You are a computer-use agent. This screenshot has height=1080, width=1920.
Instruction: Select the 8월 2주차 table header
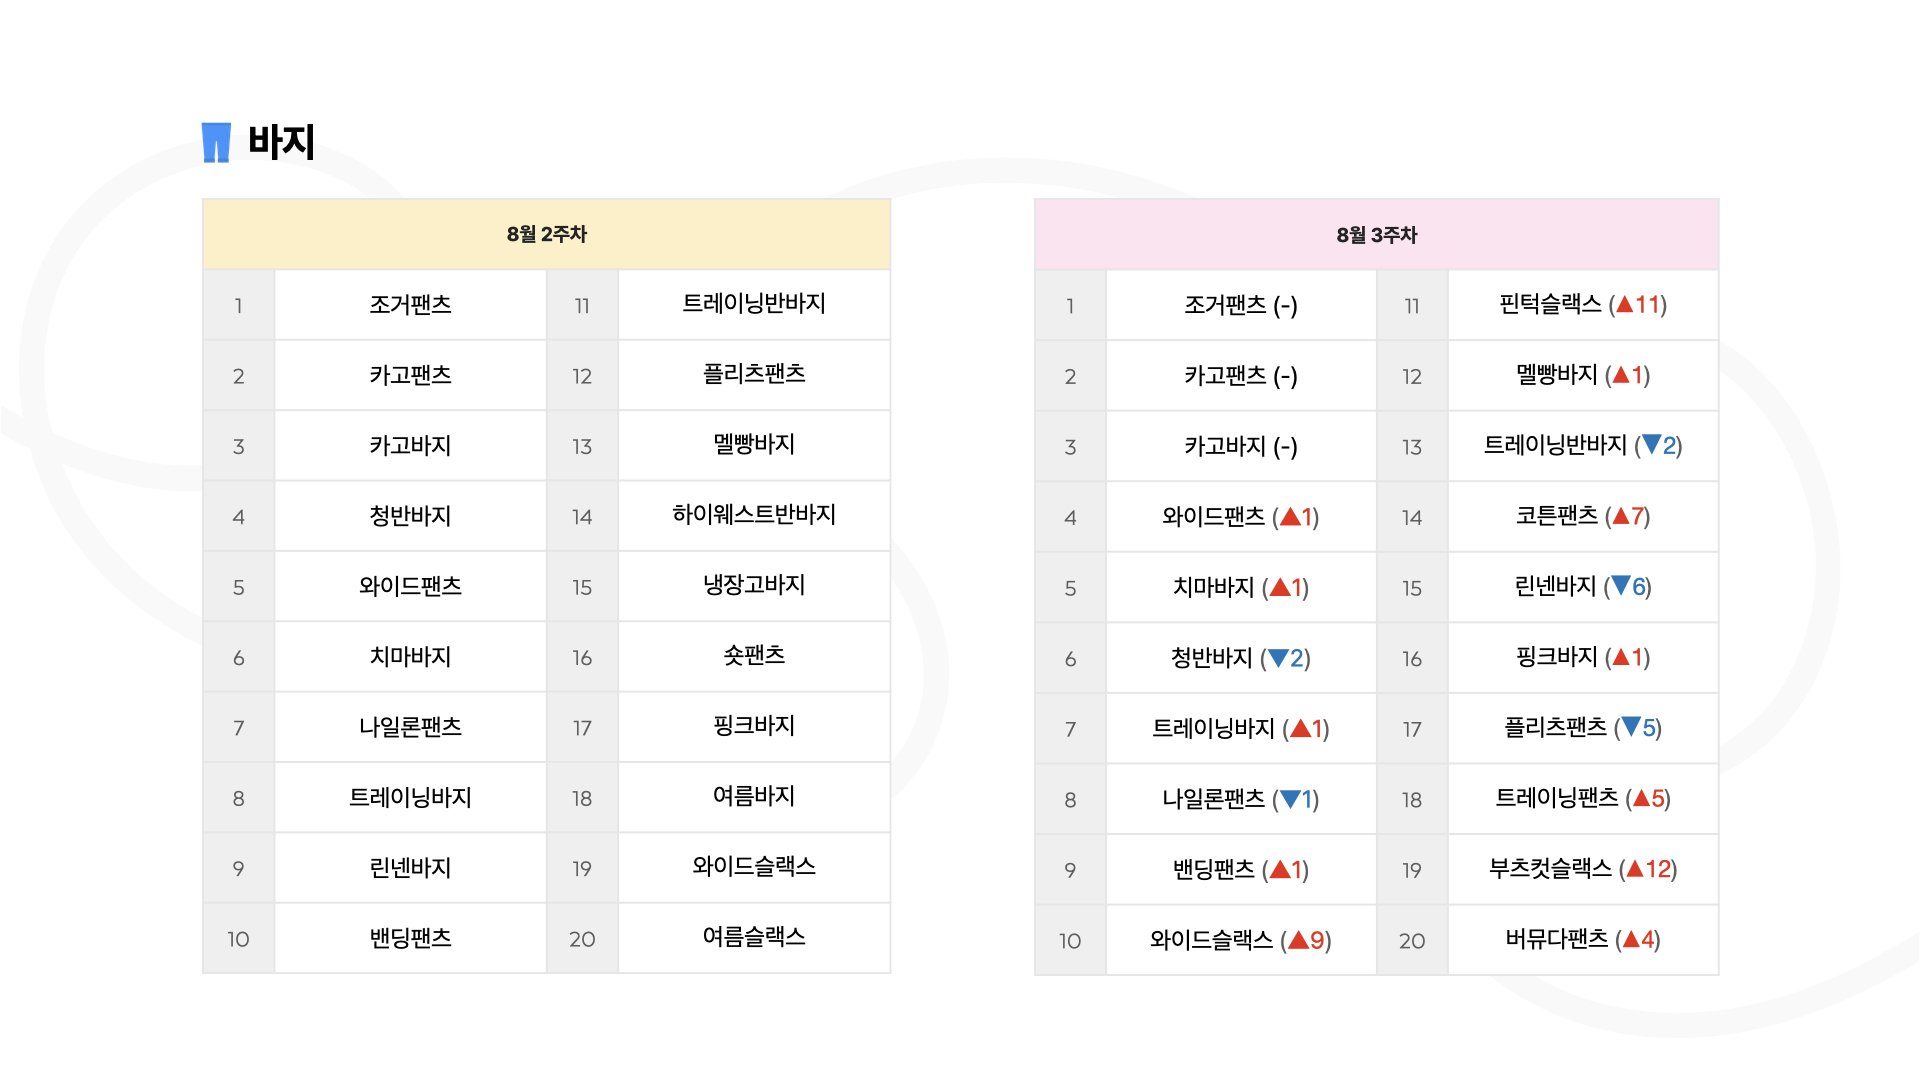546,234
